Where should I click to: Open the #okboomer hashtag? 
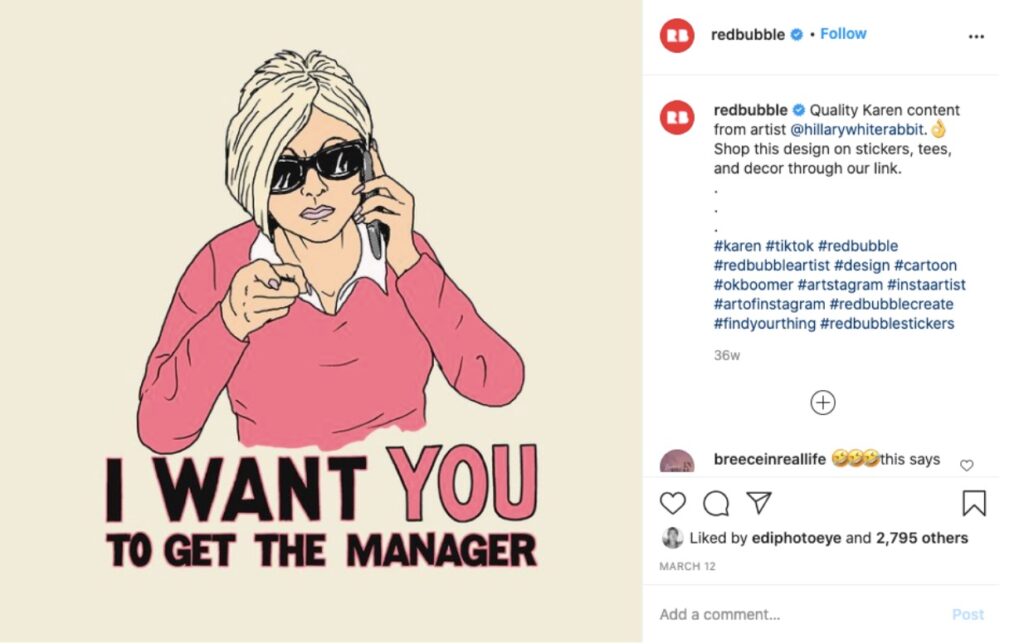coord(753,285)
